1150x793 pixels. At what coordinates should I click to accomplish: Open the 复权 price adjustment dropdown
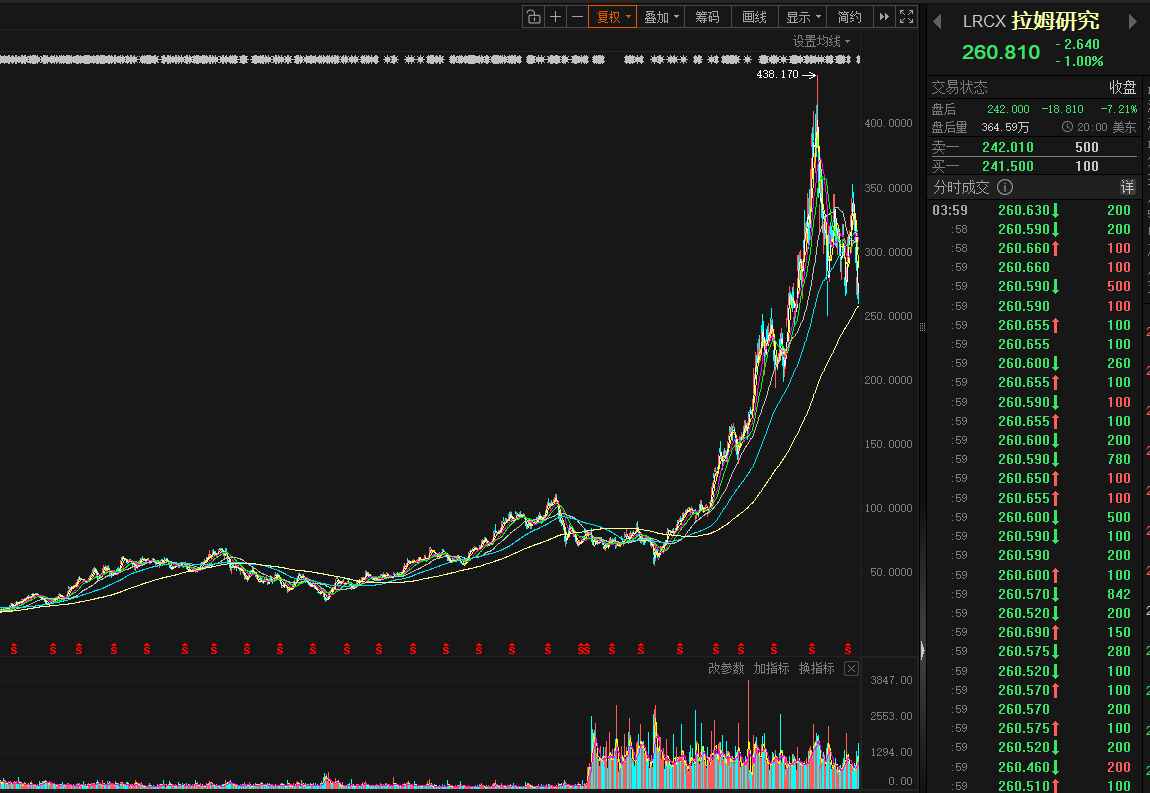[x=612, y=17]
